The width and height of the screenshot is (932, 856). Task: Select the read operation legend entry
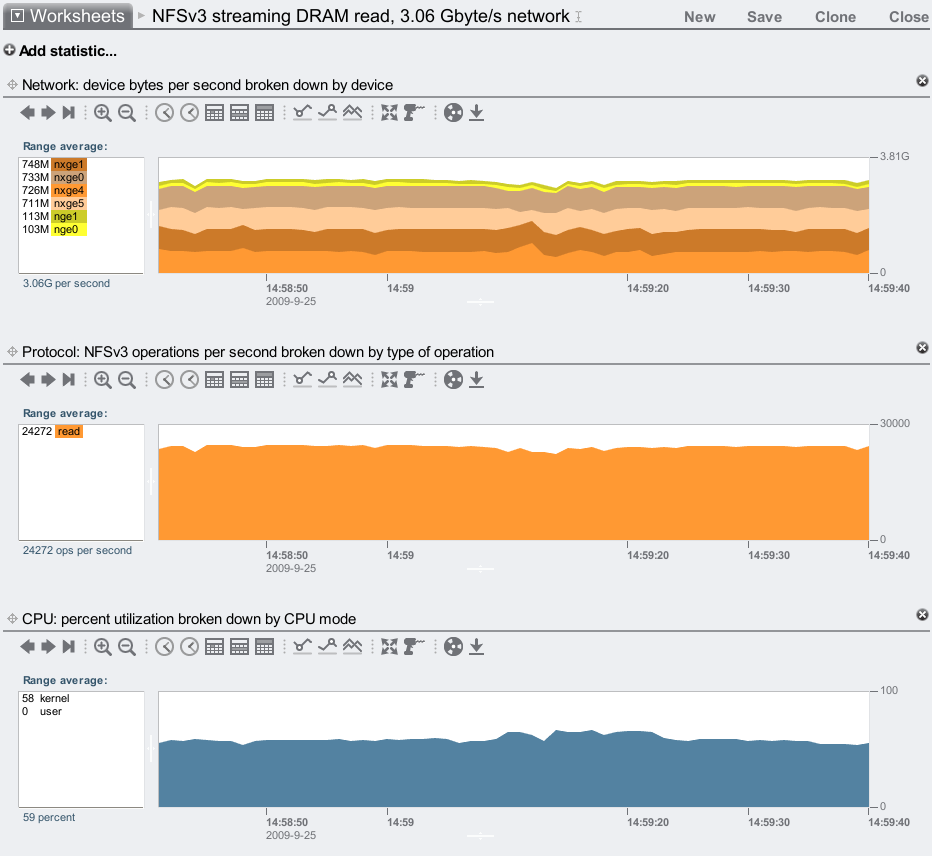point(68,431)
